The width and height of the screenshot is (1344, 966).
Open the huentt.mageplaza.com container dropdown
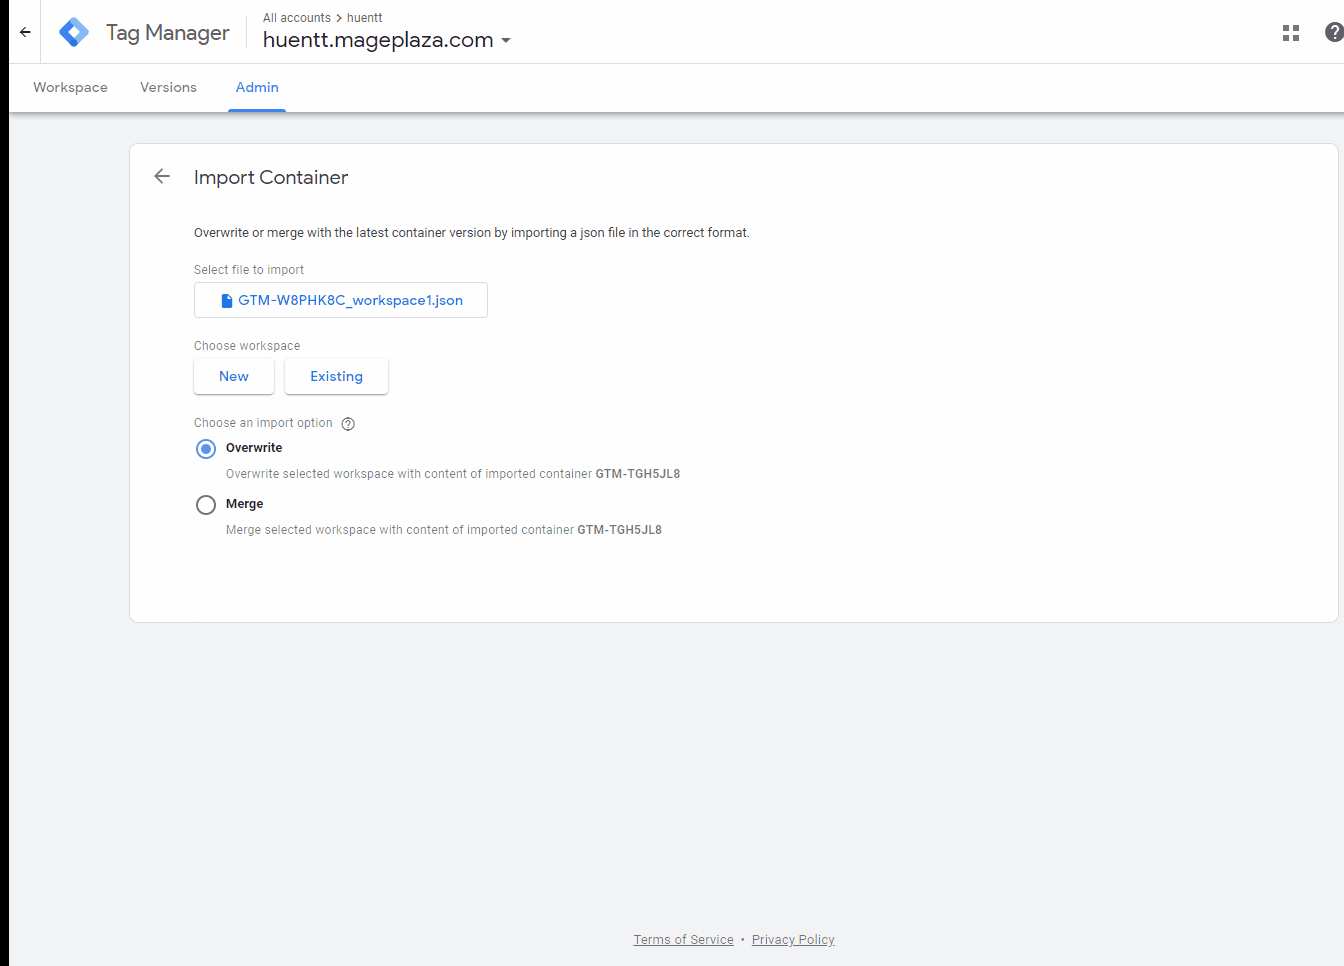(387, 40)
